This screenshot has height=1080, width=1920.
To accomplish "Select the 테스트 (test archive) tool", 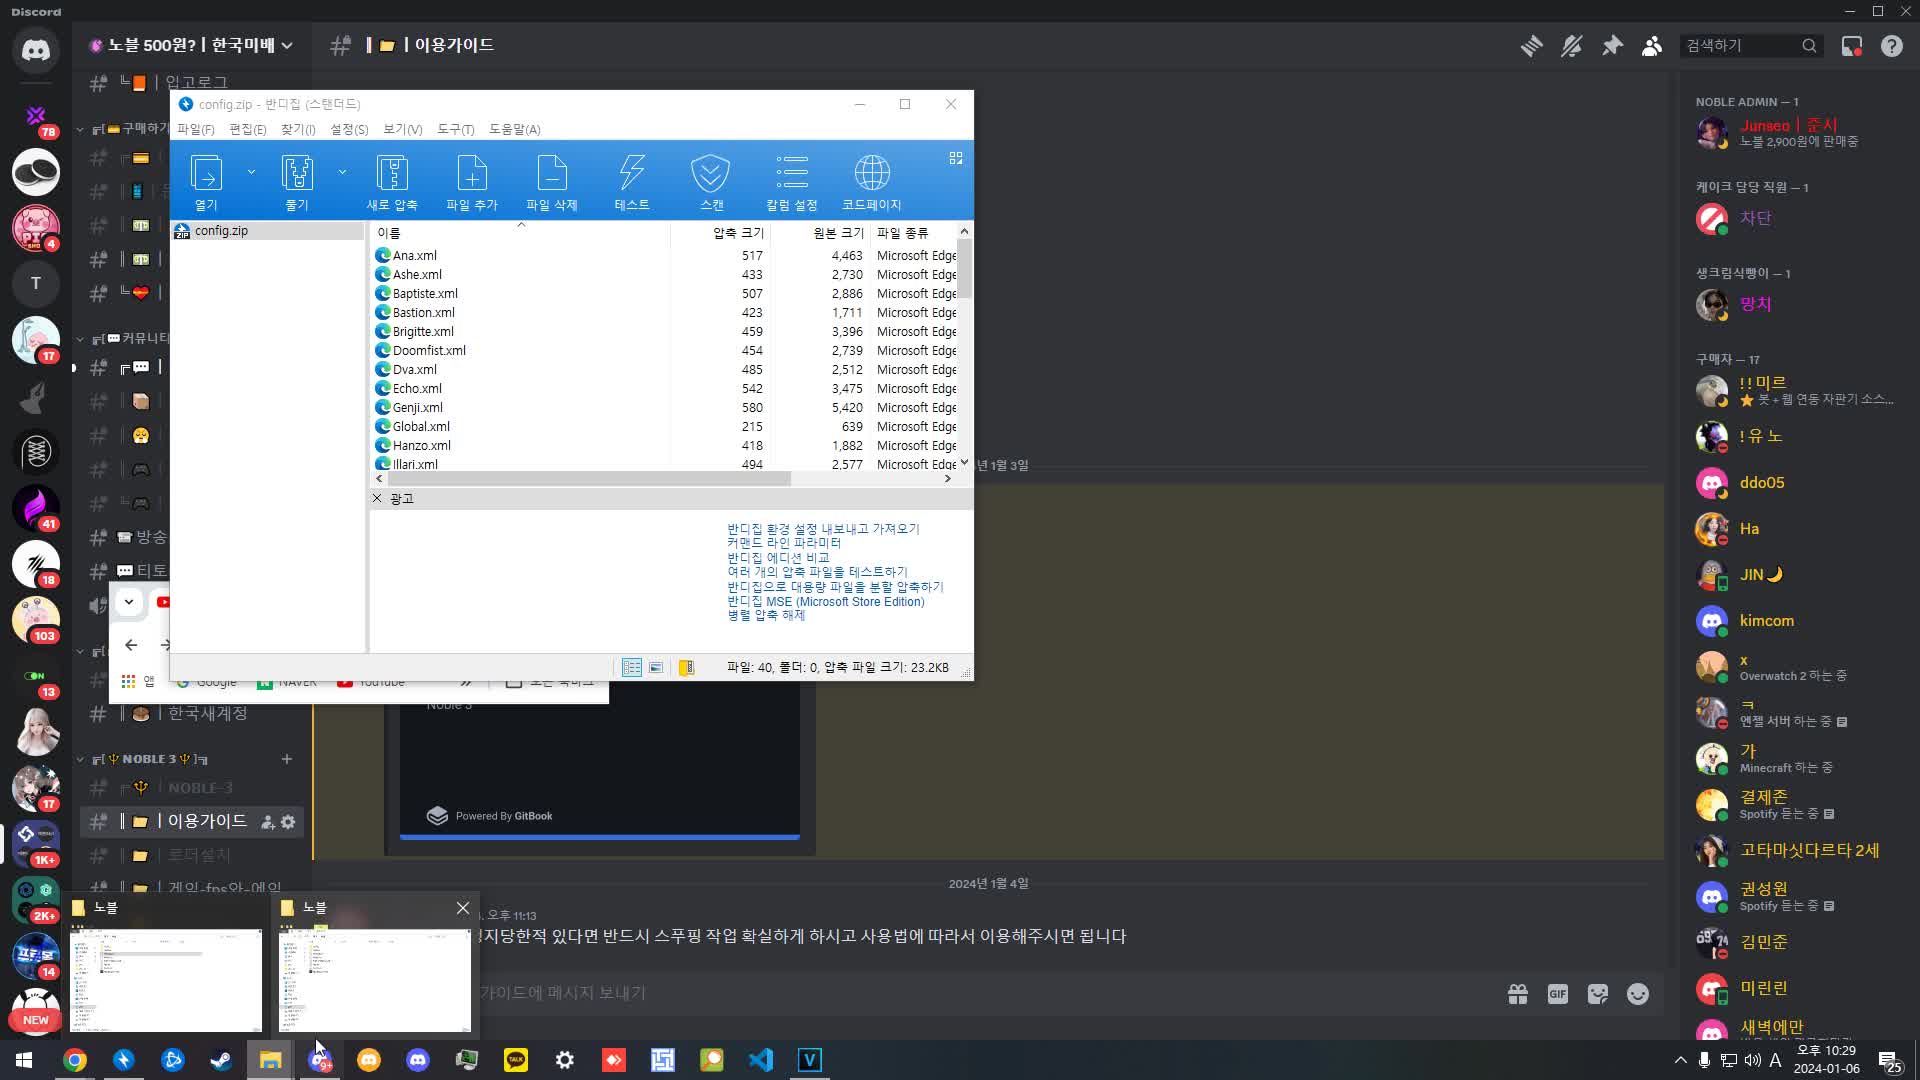I will click(631, 180).
